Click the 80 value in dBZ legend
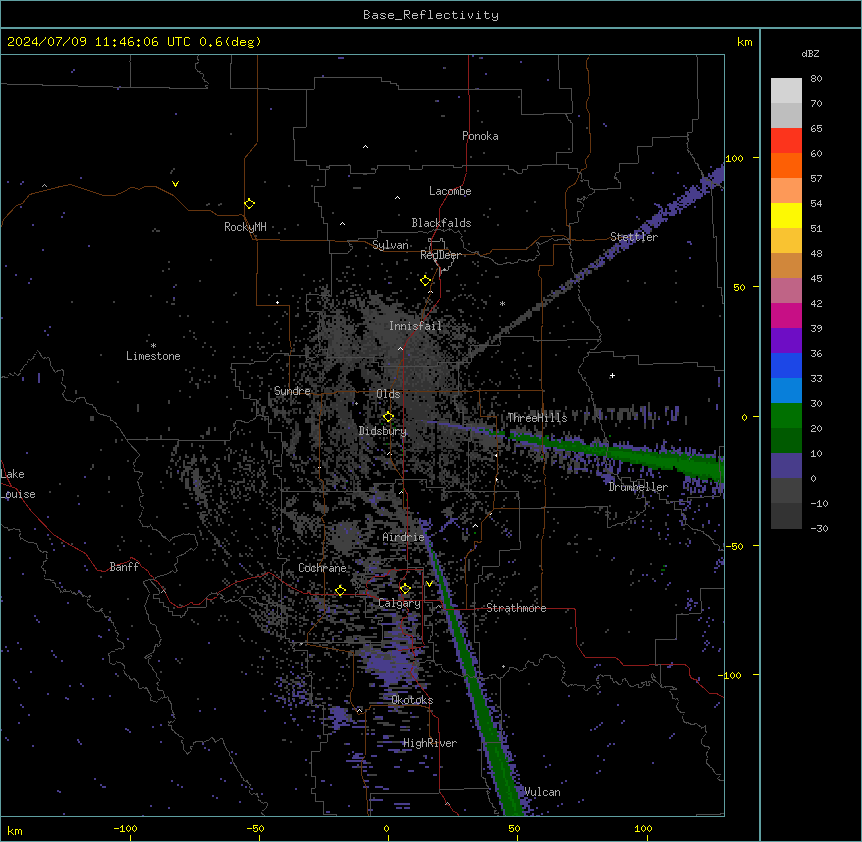The height and width of the screenshot is (842, 862). 816,79
